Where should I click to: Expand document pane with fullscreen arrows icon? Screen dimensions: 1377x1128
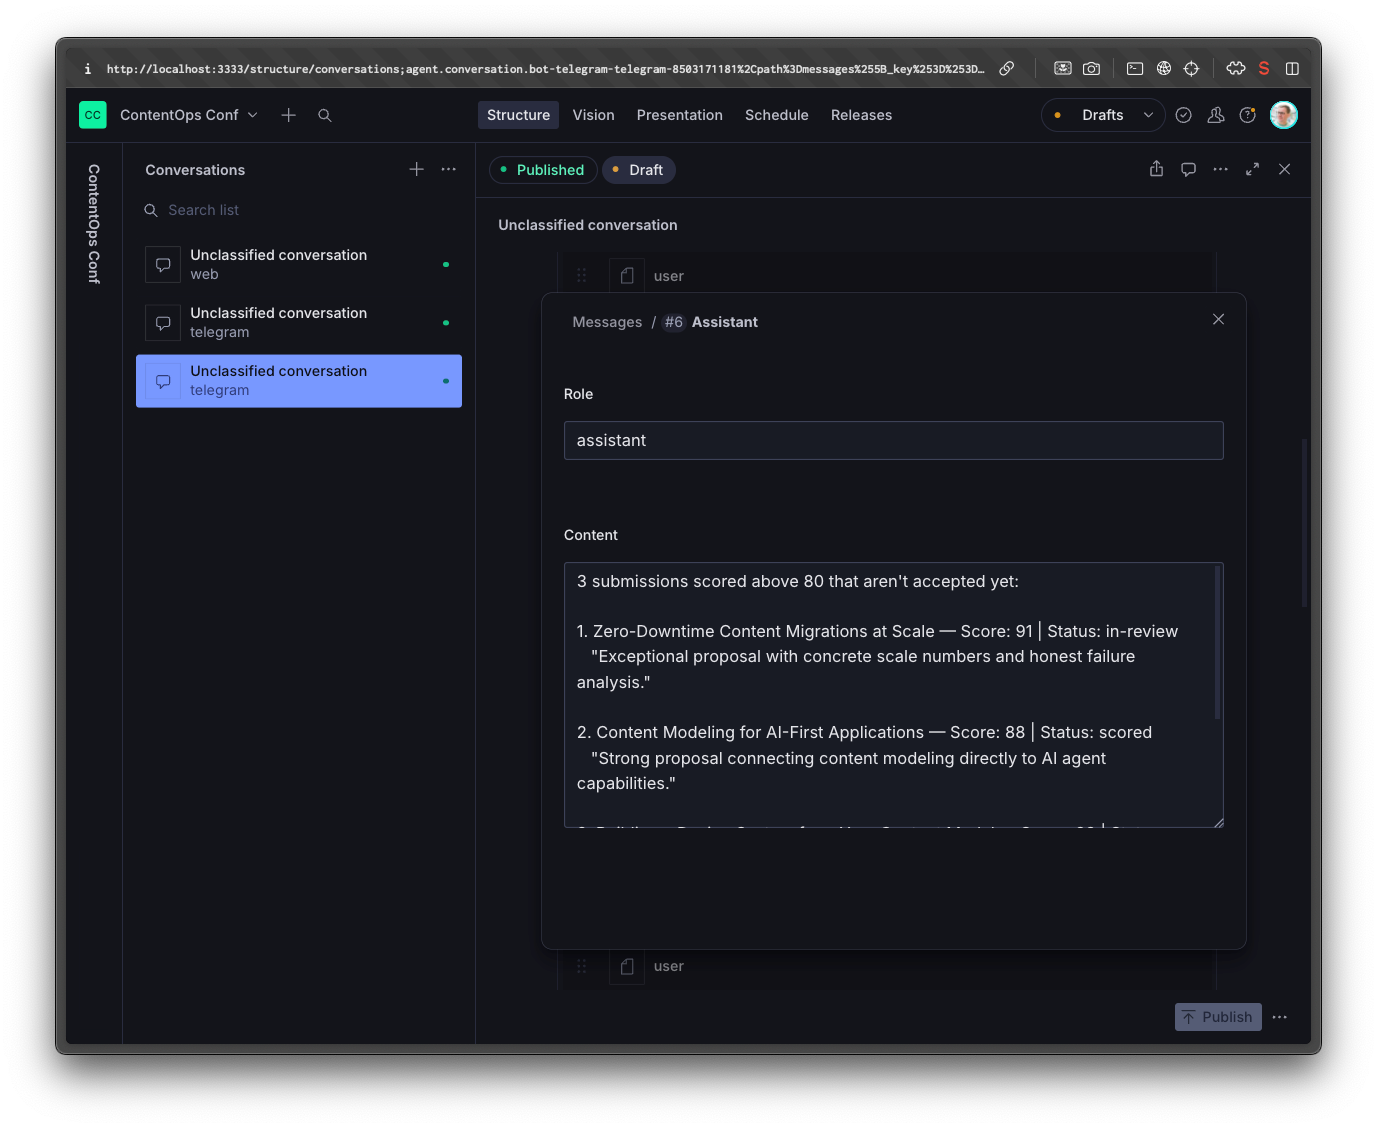1252,169
